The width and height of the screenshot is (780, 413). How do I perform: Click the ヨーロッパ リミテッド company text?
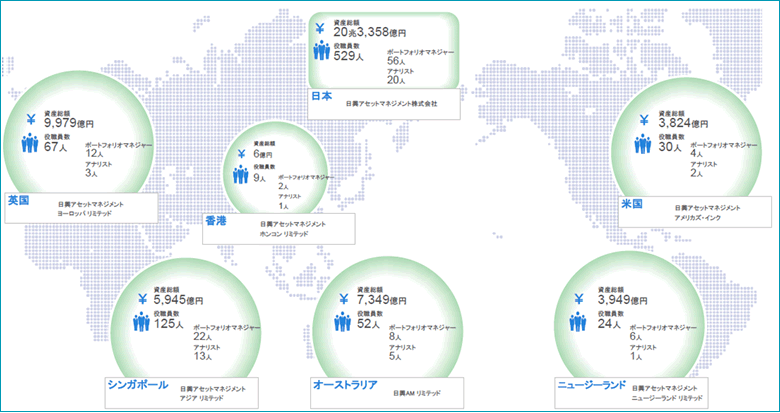click(85, 213)
